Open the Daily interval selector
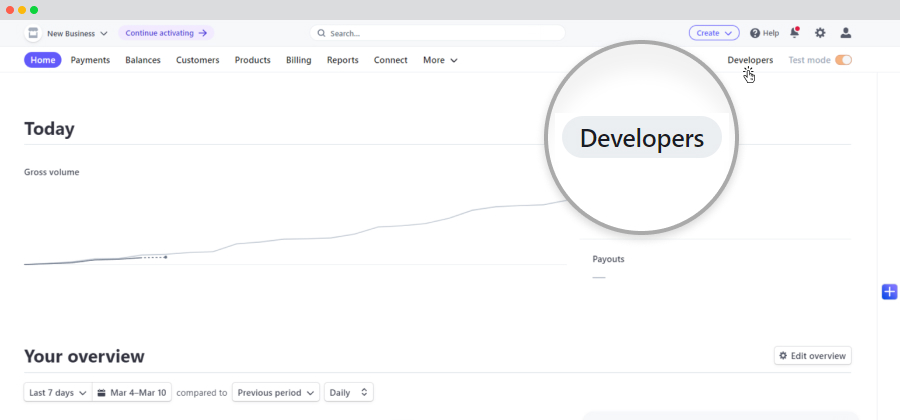Viewport: 900px width, 420px height. point(348,392)
